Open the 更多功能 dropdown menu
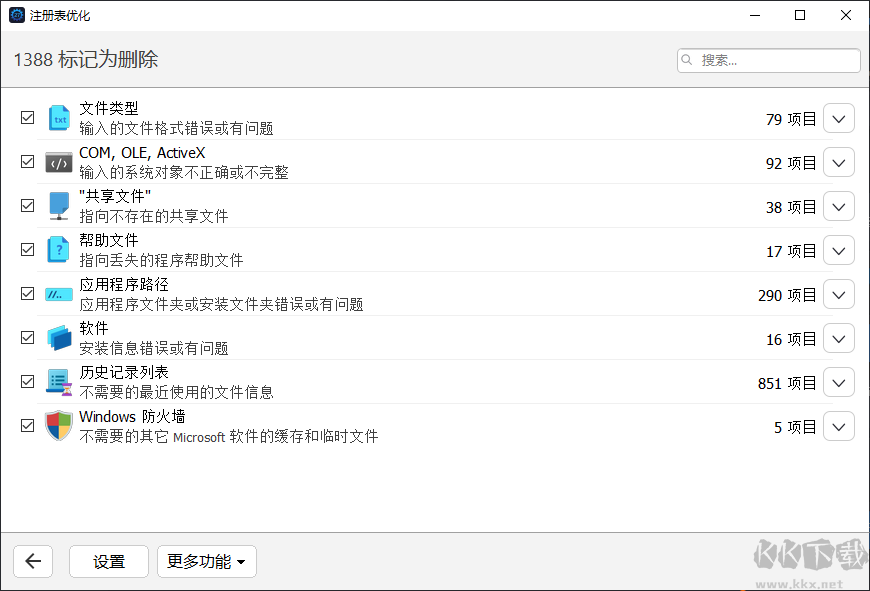Screen dimensions: 870x591 (206, 561)
